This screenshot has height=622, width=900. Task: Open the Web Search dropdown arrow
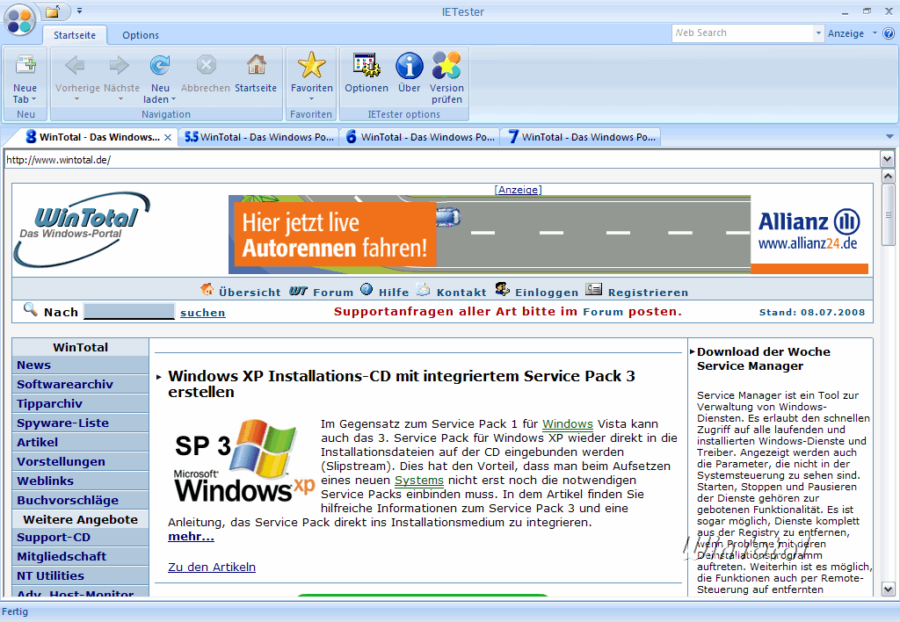818,33
